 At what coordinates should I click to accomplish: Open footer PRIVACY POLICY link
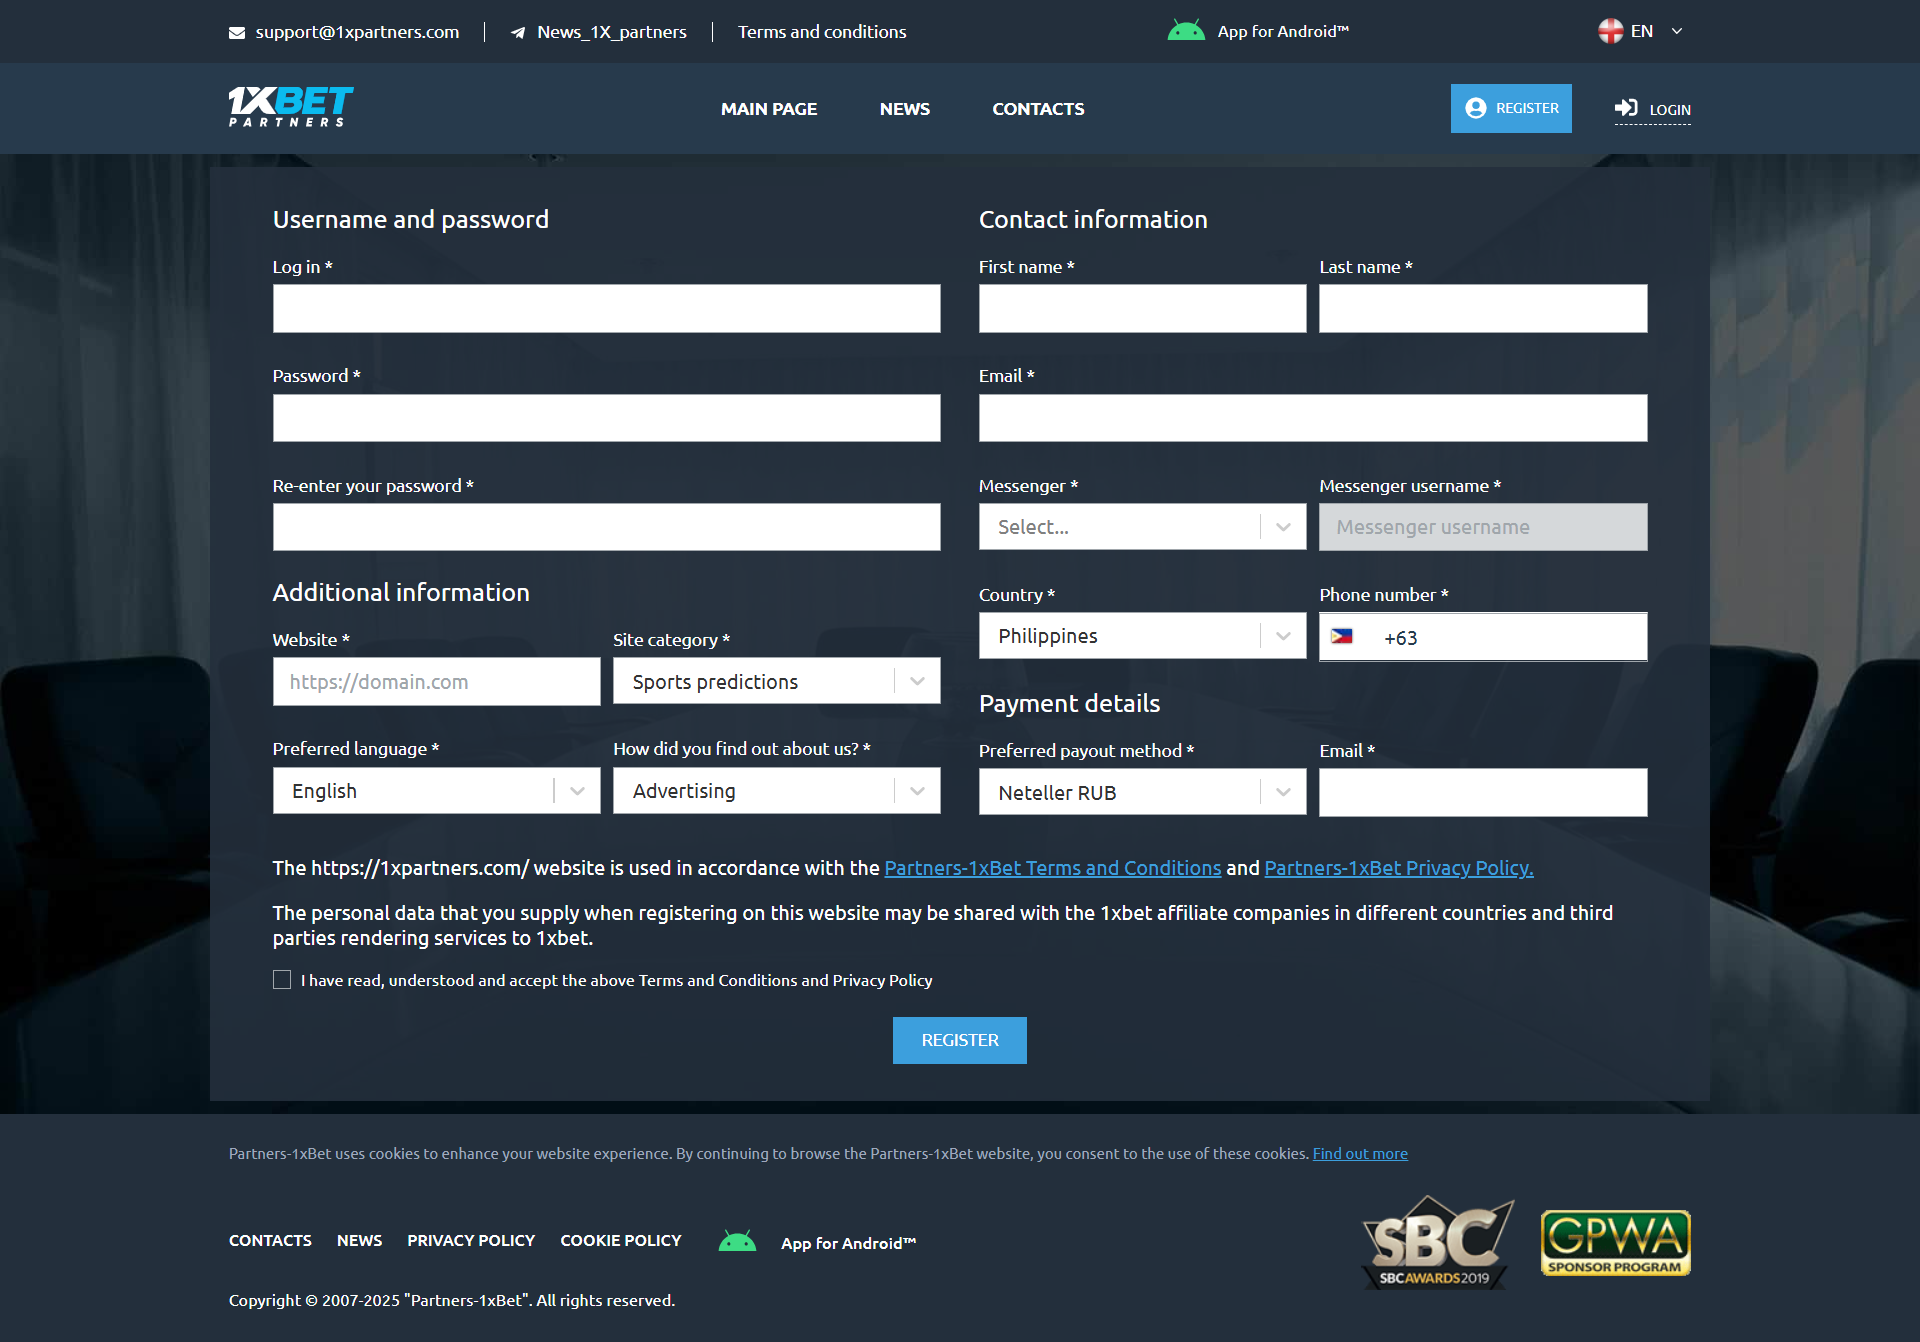471,1240
